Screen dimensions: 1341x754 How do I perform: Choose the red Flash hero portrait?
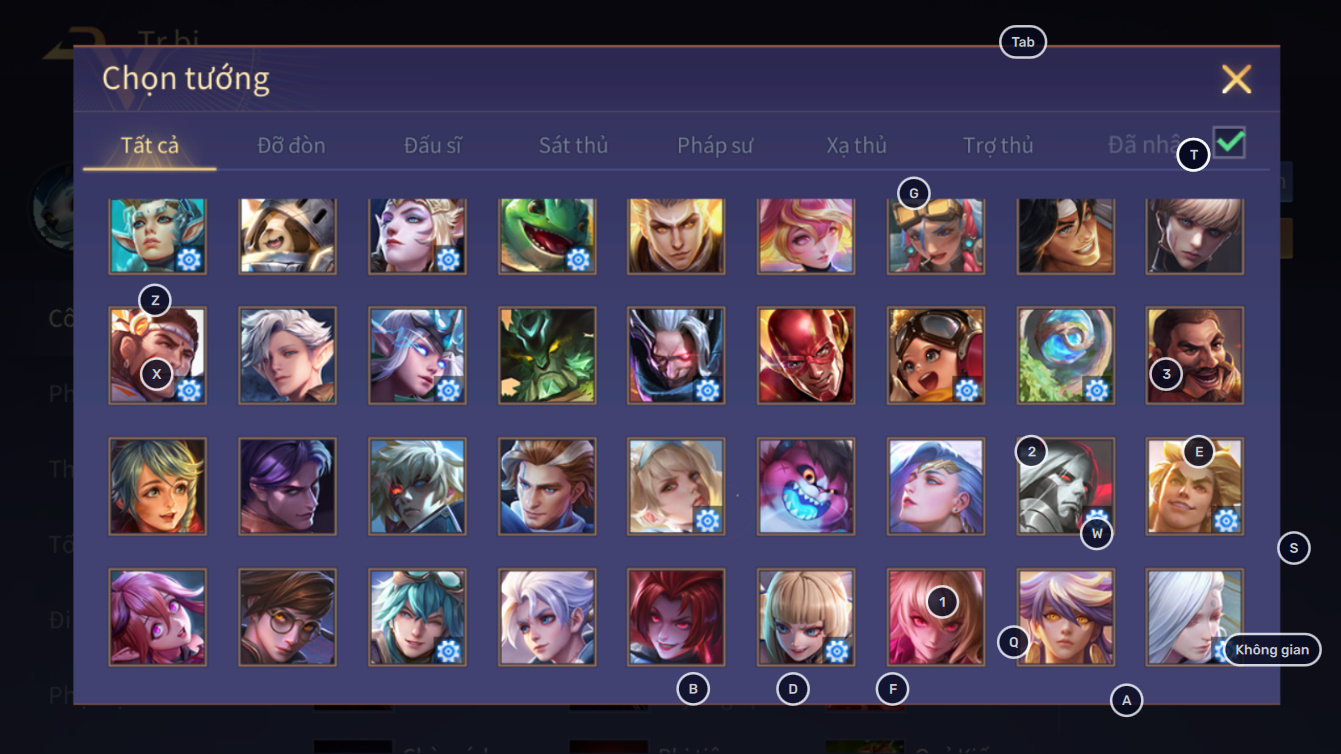(806, 355)
